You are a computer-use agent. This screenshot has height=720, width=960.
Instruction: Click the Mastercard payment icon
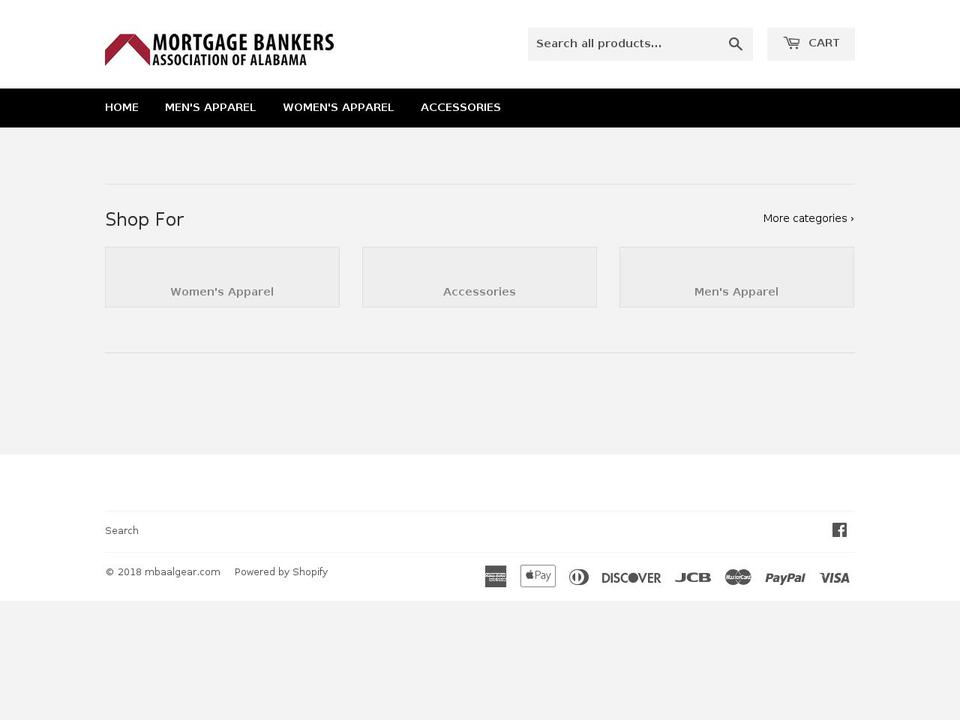[738, 577]
